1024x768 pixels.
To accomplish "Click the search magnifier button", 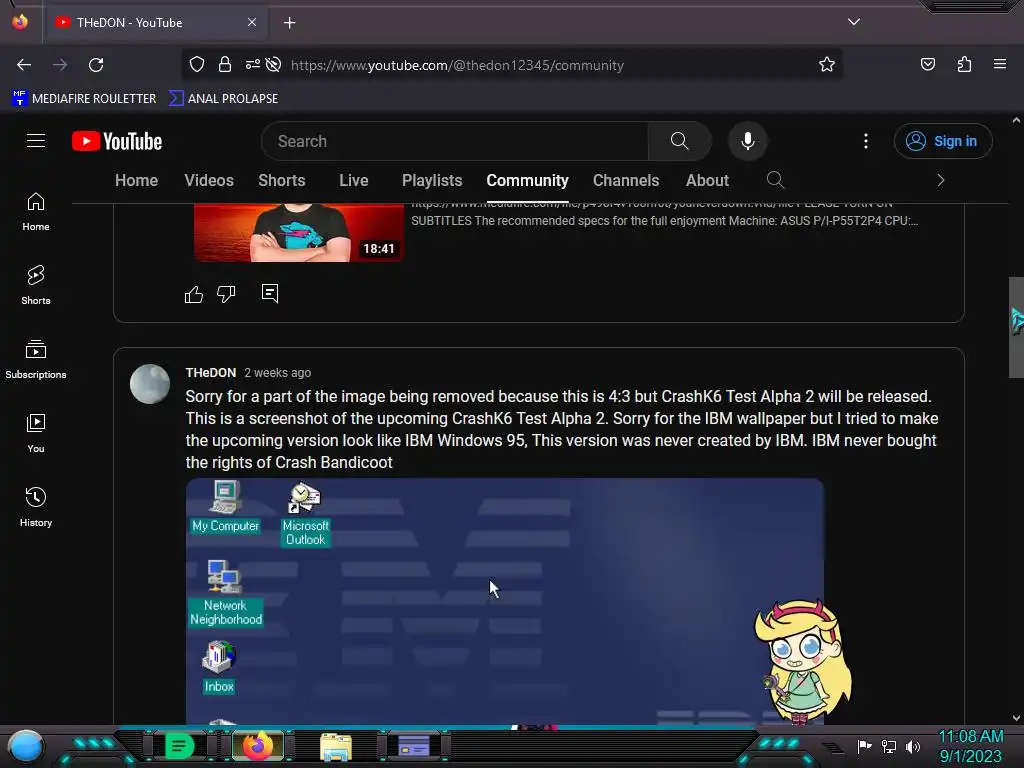I will 679,141.
